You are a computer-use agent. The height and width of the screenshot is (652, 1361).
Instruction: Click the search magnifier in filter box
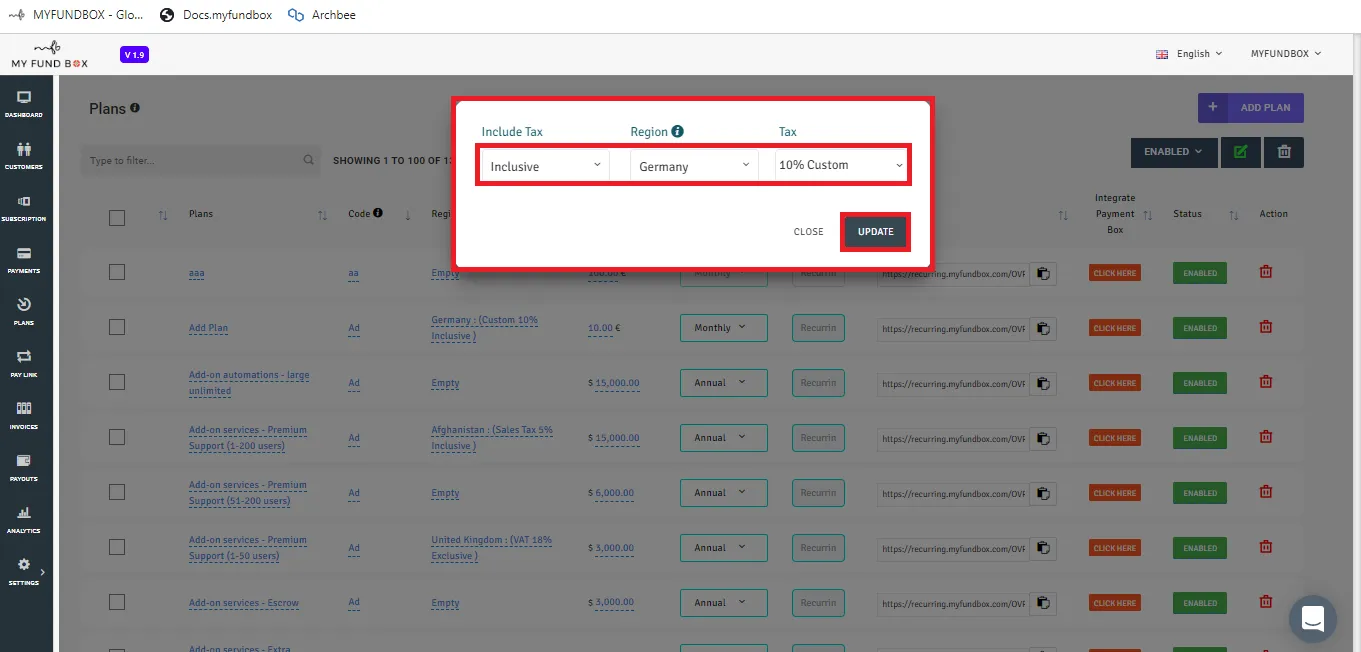point(308,160)
